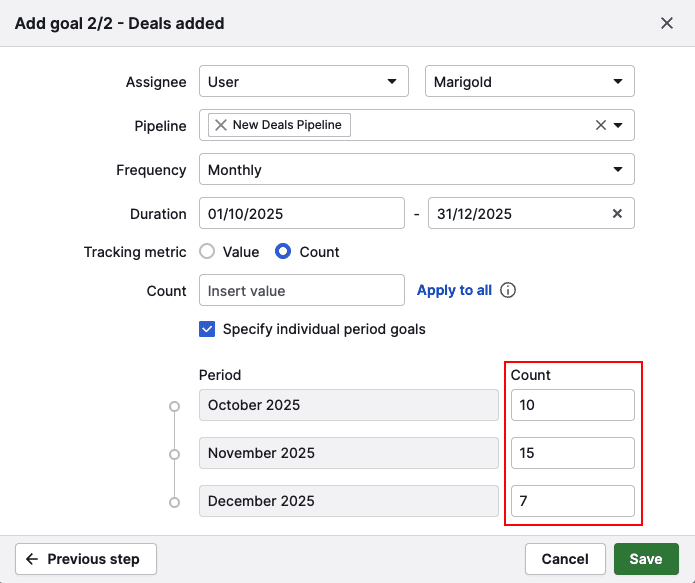Screen dimensions: 695x583
Task: Remove New Deals Pipeline tag
Action: pos(221,125)
